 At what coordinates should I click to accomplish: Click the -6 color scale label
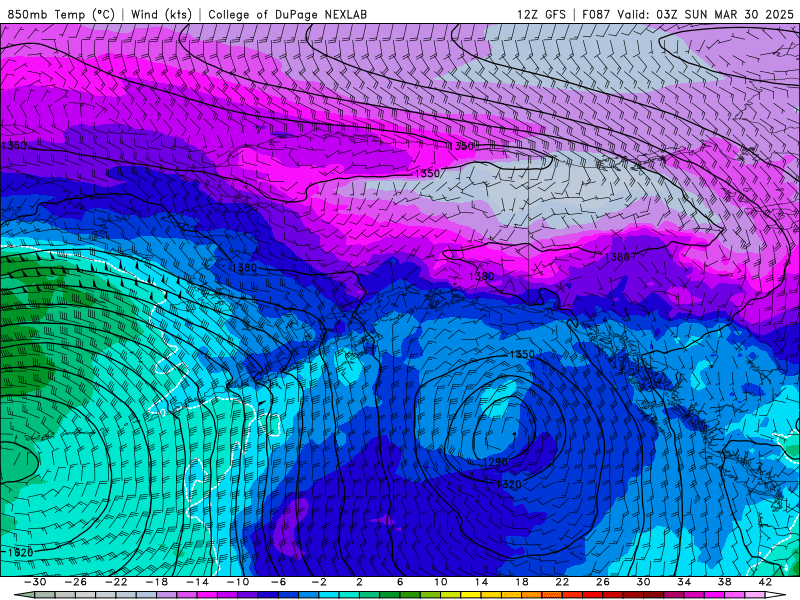(279, 582)
